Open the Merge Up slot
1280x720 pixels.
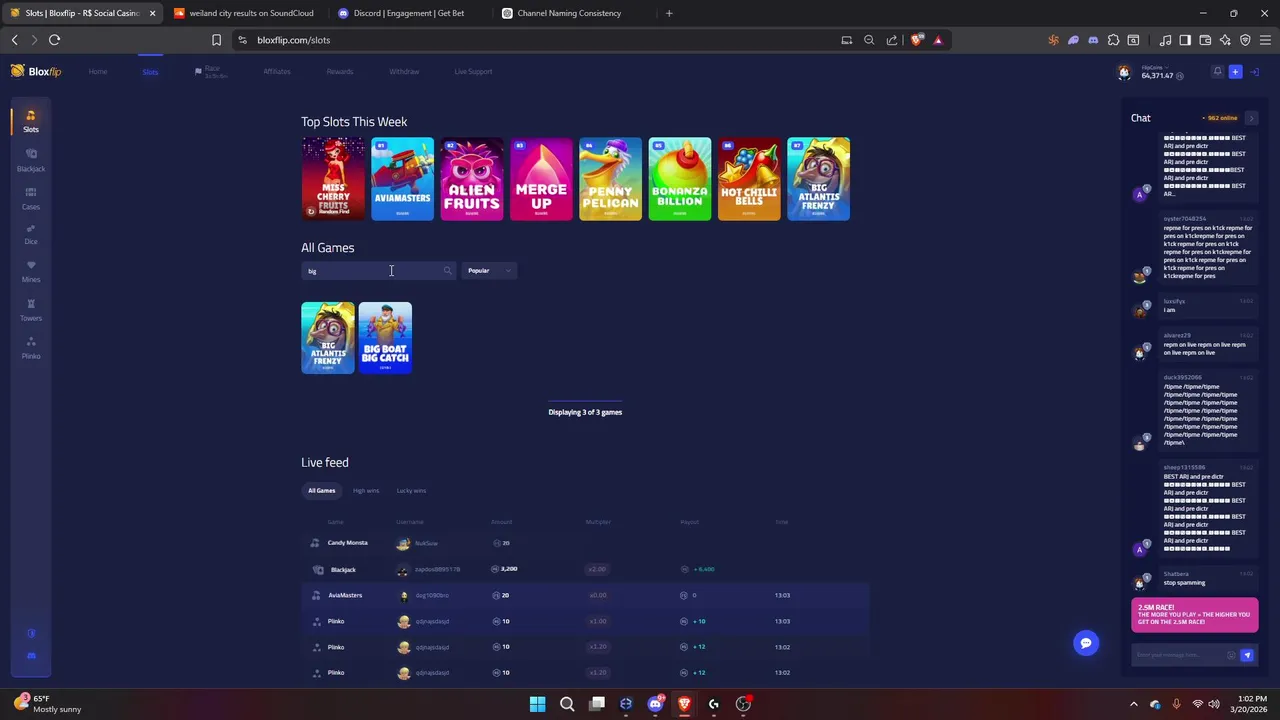(541, 179)
